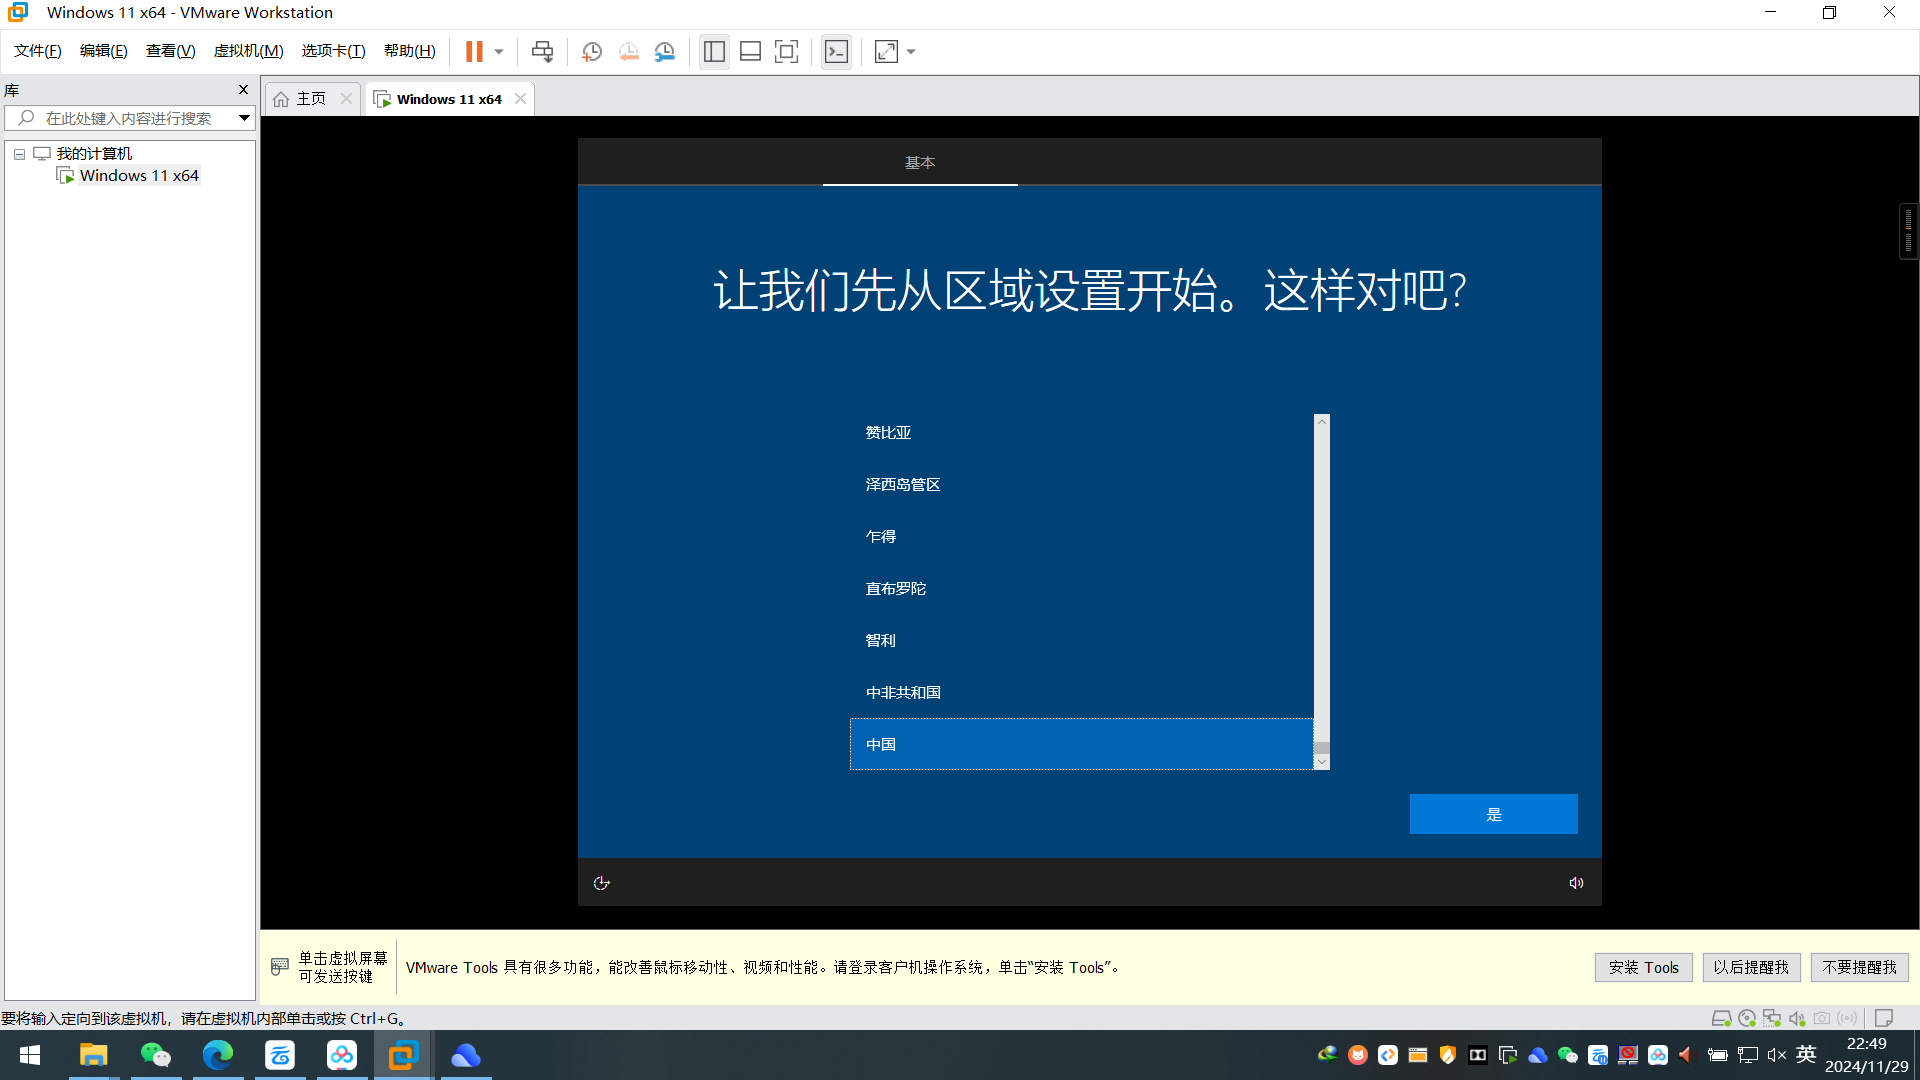Click 以后提醒我 button
1920x1080 pixels.
(x=1751, y=967)
